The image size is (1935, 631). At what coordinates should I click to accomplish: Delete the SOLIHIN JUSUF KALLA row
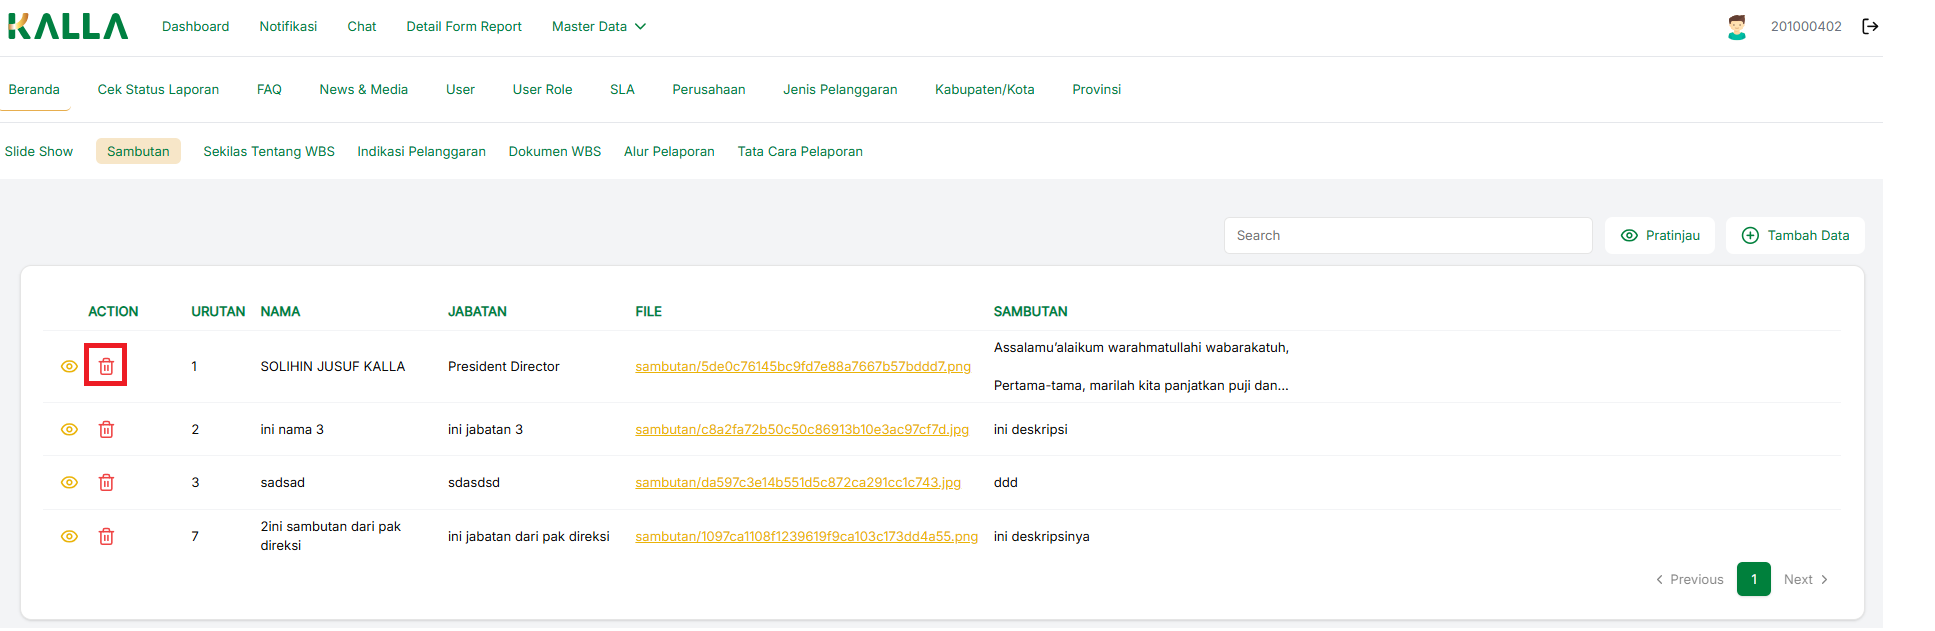(x=106, y=366)
